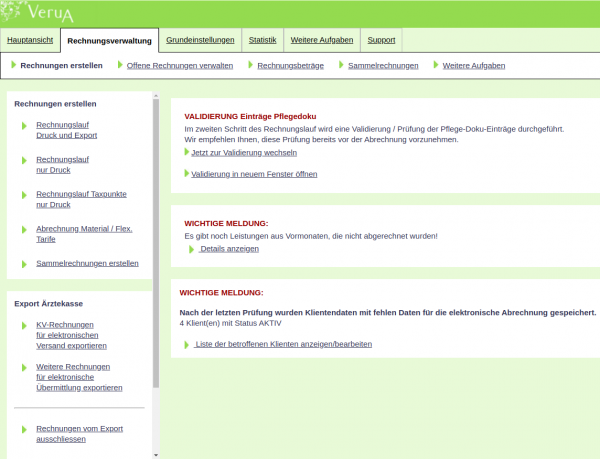Click arrow icon beside Abrechnung Material
600x459 pixels.
24,230
